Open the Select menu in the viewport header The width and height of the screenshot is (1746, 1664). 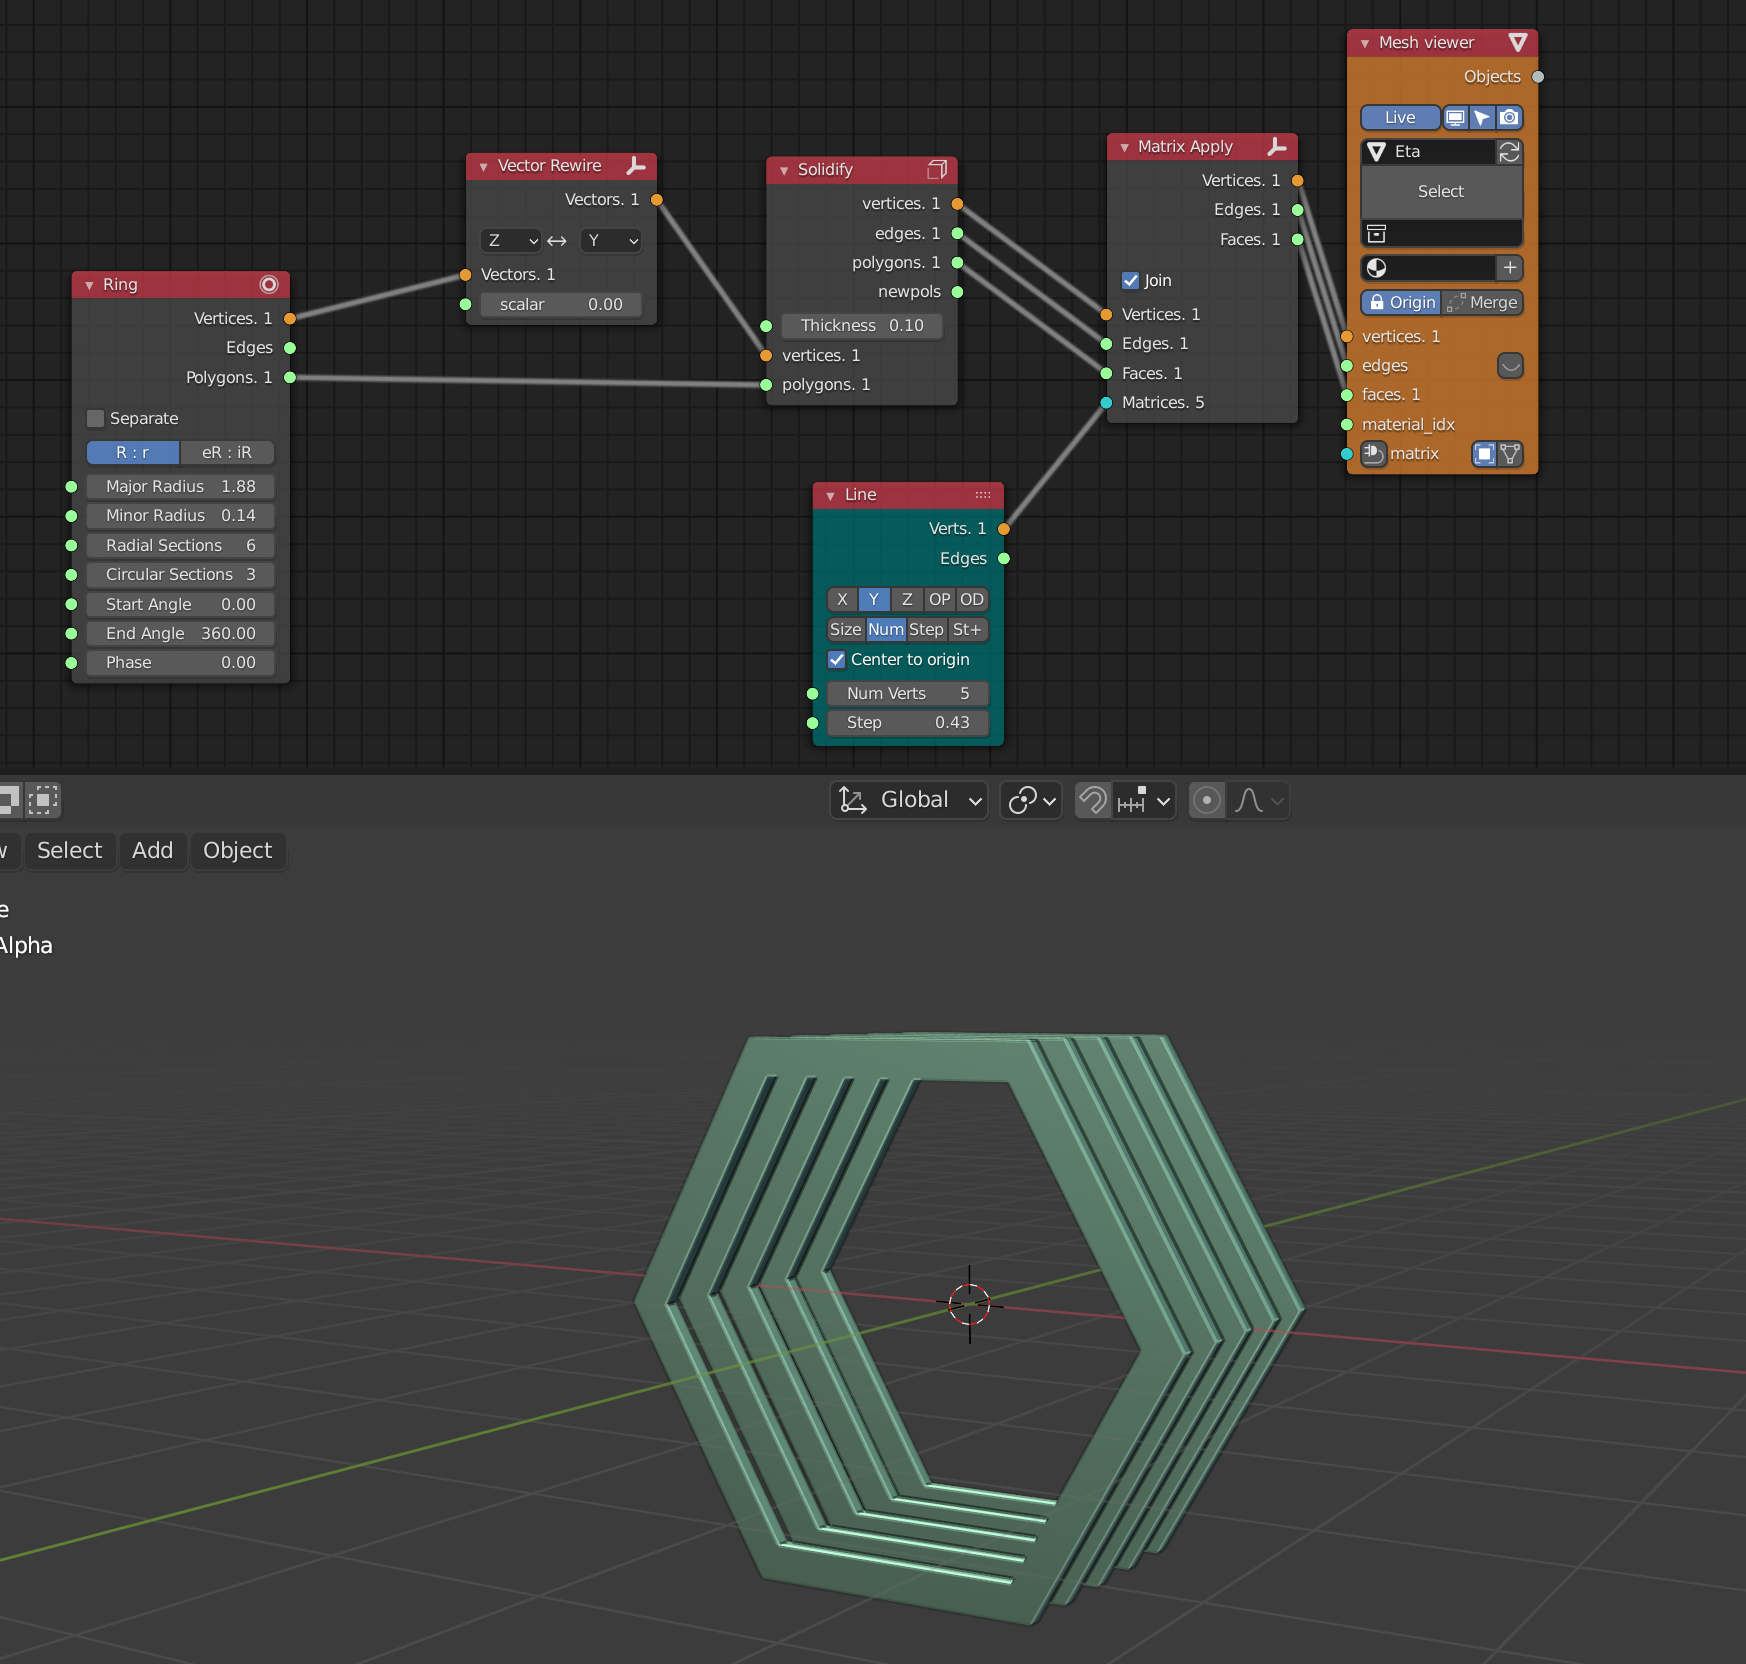69,850
